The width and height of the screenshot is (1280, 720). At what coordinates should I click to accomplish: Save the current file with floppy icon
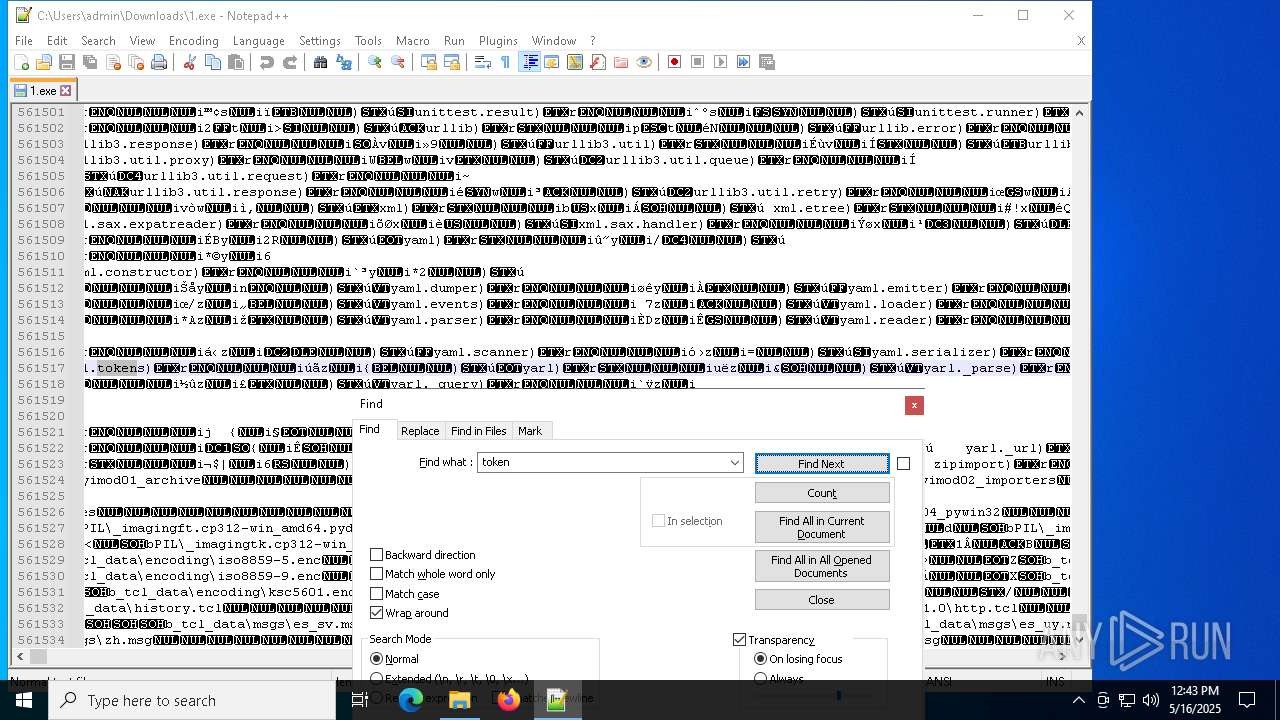point(67,62)
